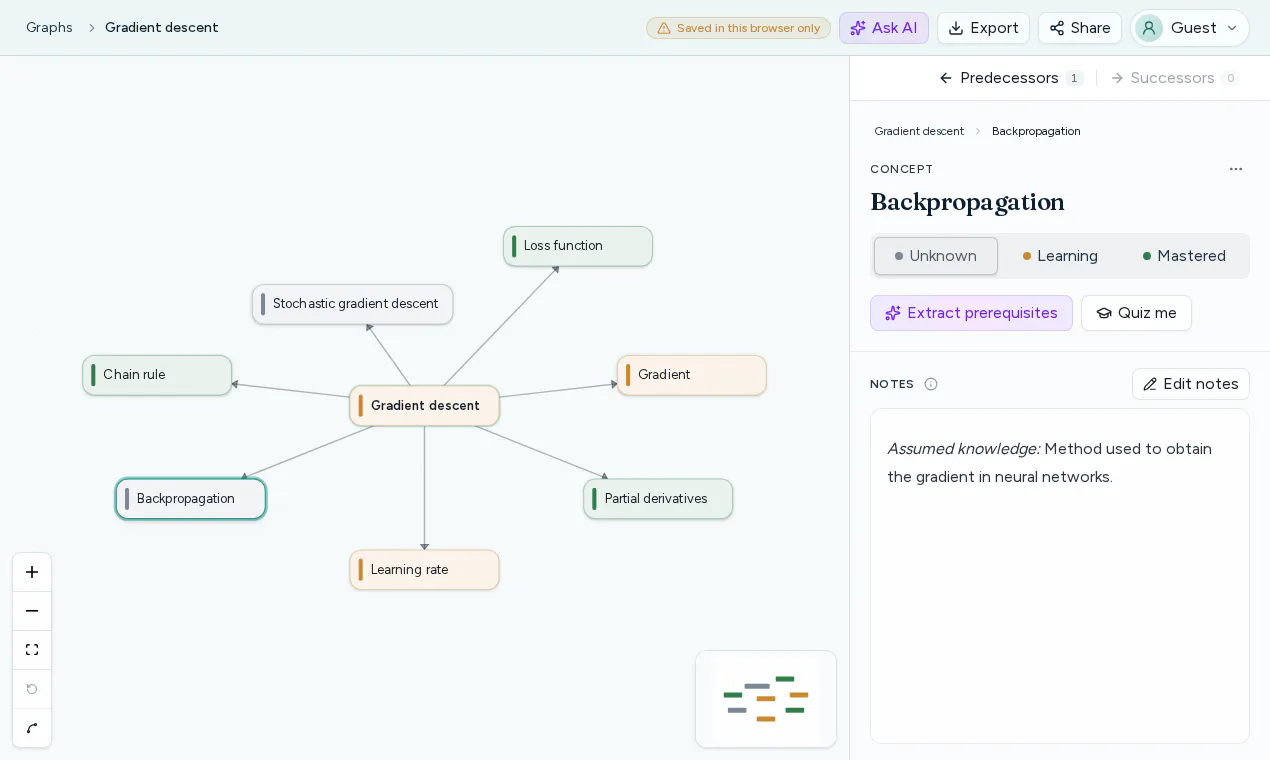
Task: Show the Predecessors list
Action: click(x=1011, y=78)
